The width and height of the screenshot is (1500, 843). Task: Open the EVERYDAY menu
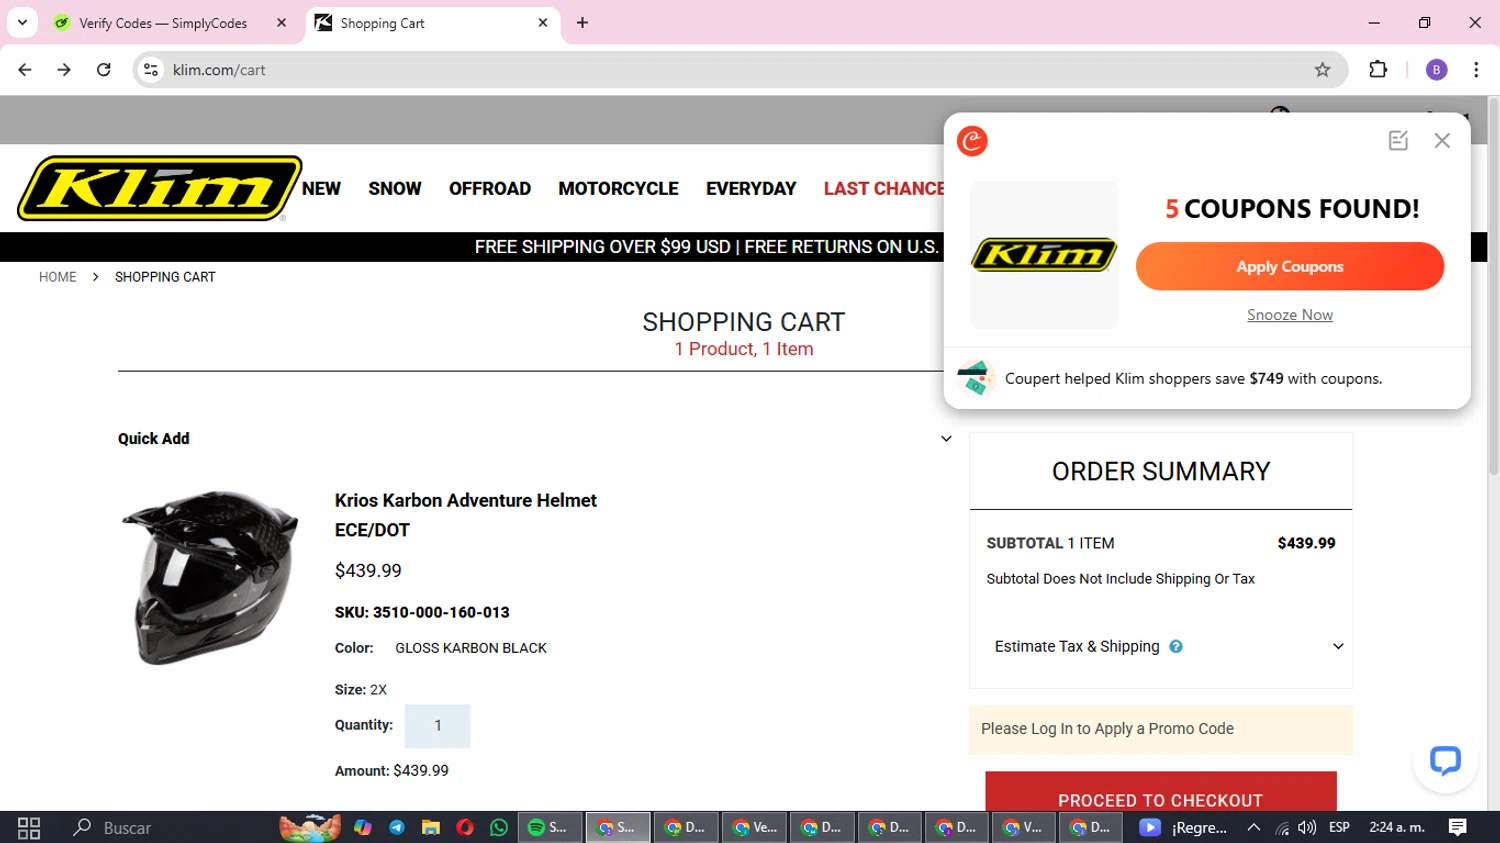tap(751, 188)
